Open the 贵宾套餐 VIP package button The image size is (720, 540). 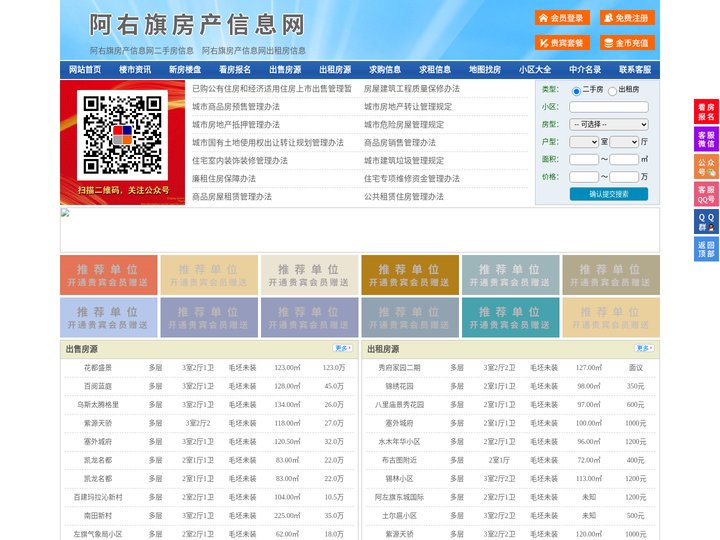click(x=562, y=43)
